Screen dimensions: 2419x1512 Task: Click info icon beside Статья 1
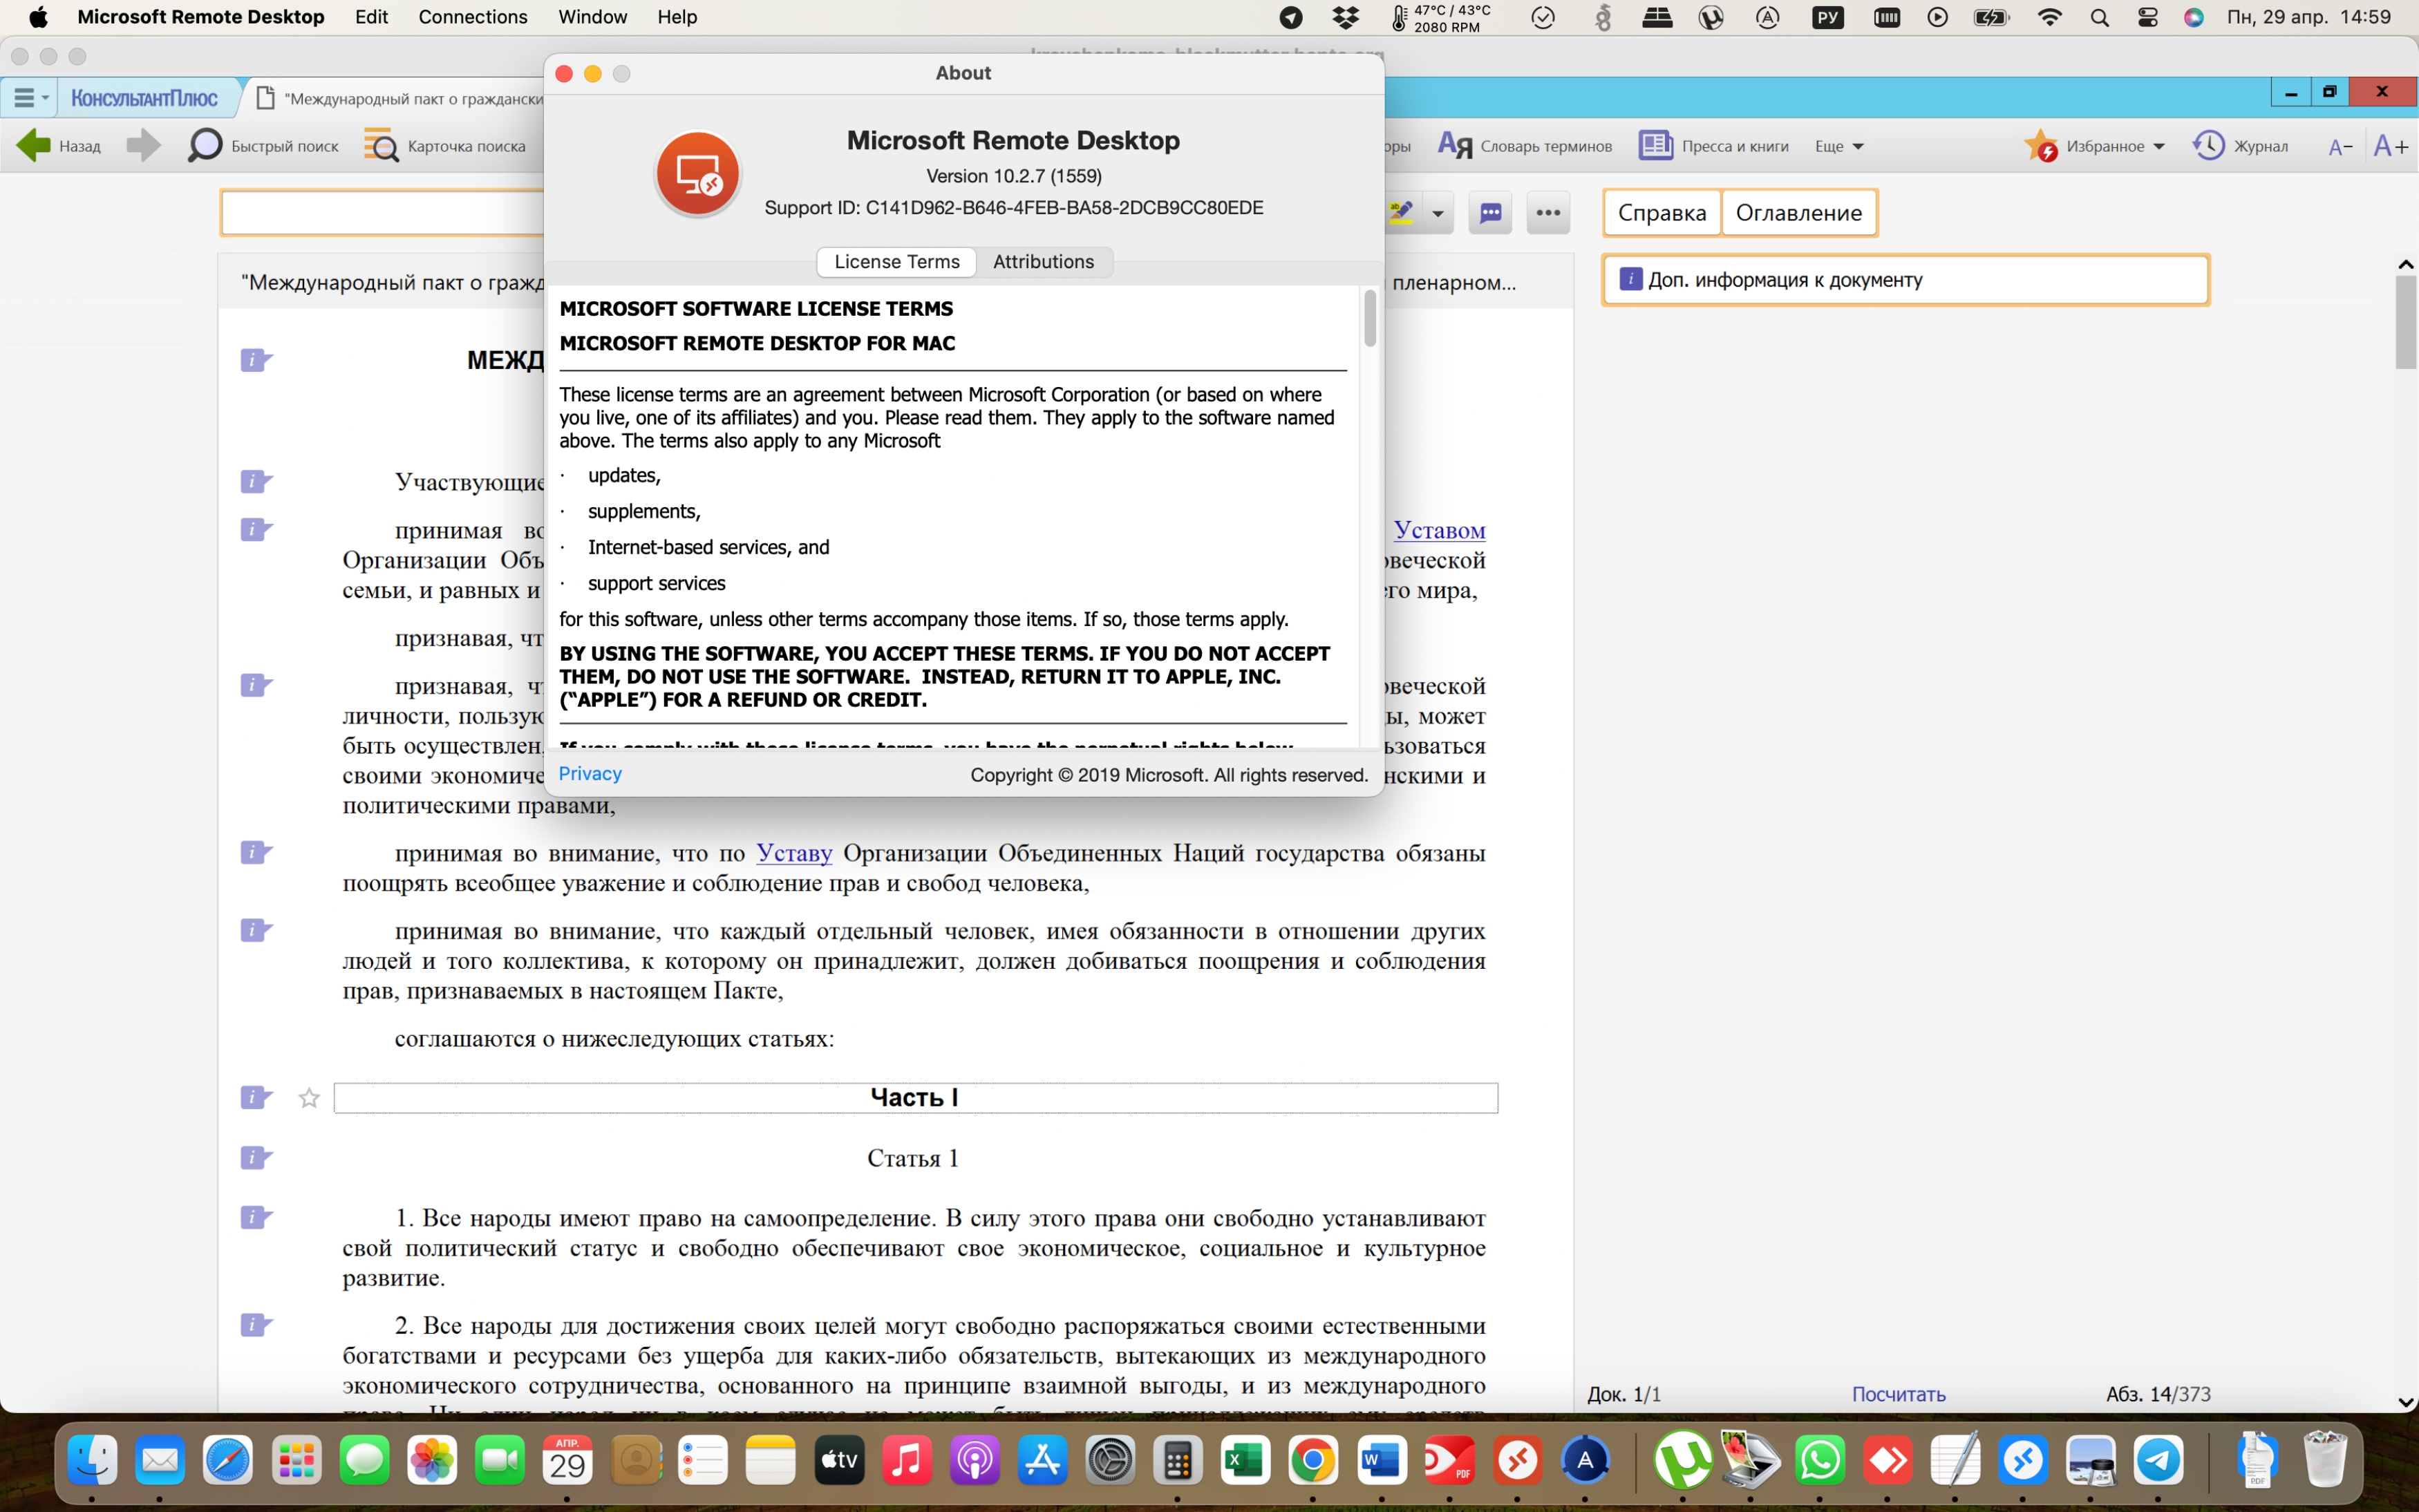[255, 1157]
